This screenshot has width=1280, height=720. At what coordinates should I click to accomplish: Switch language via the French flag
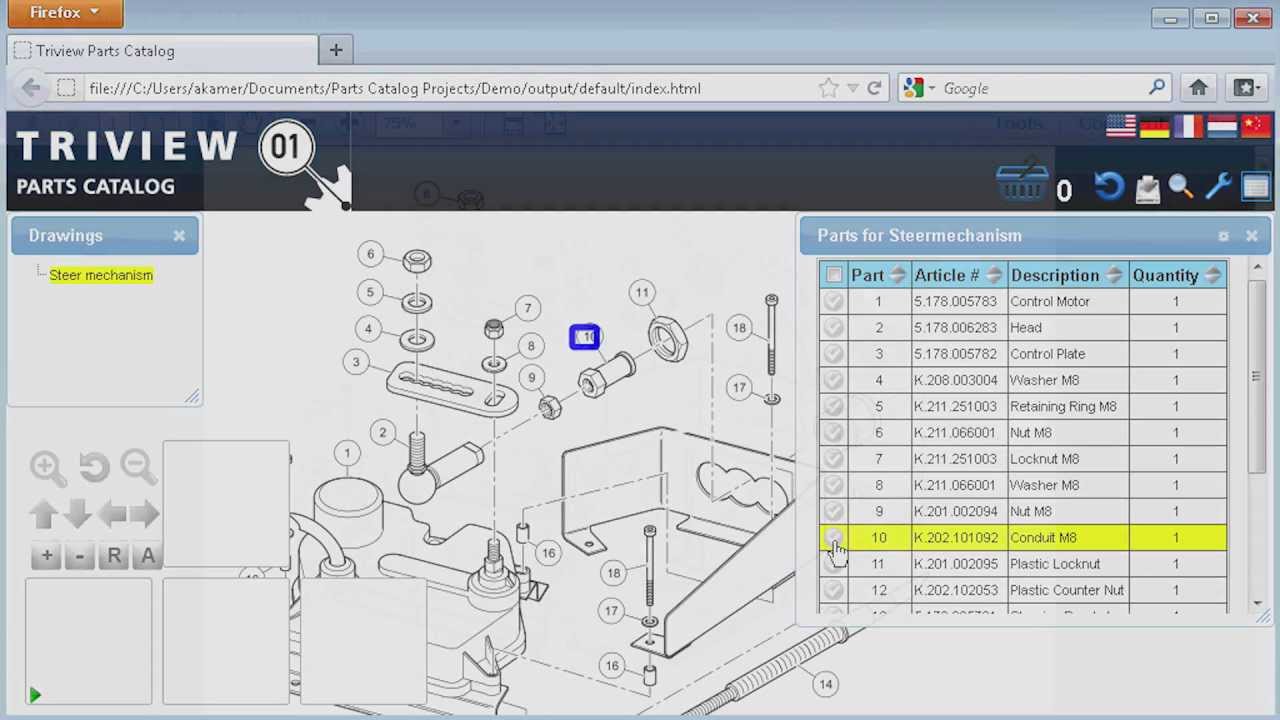click(x=1188, y=126)
